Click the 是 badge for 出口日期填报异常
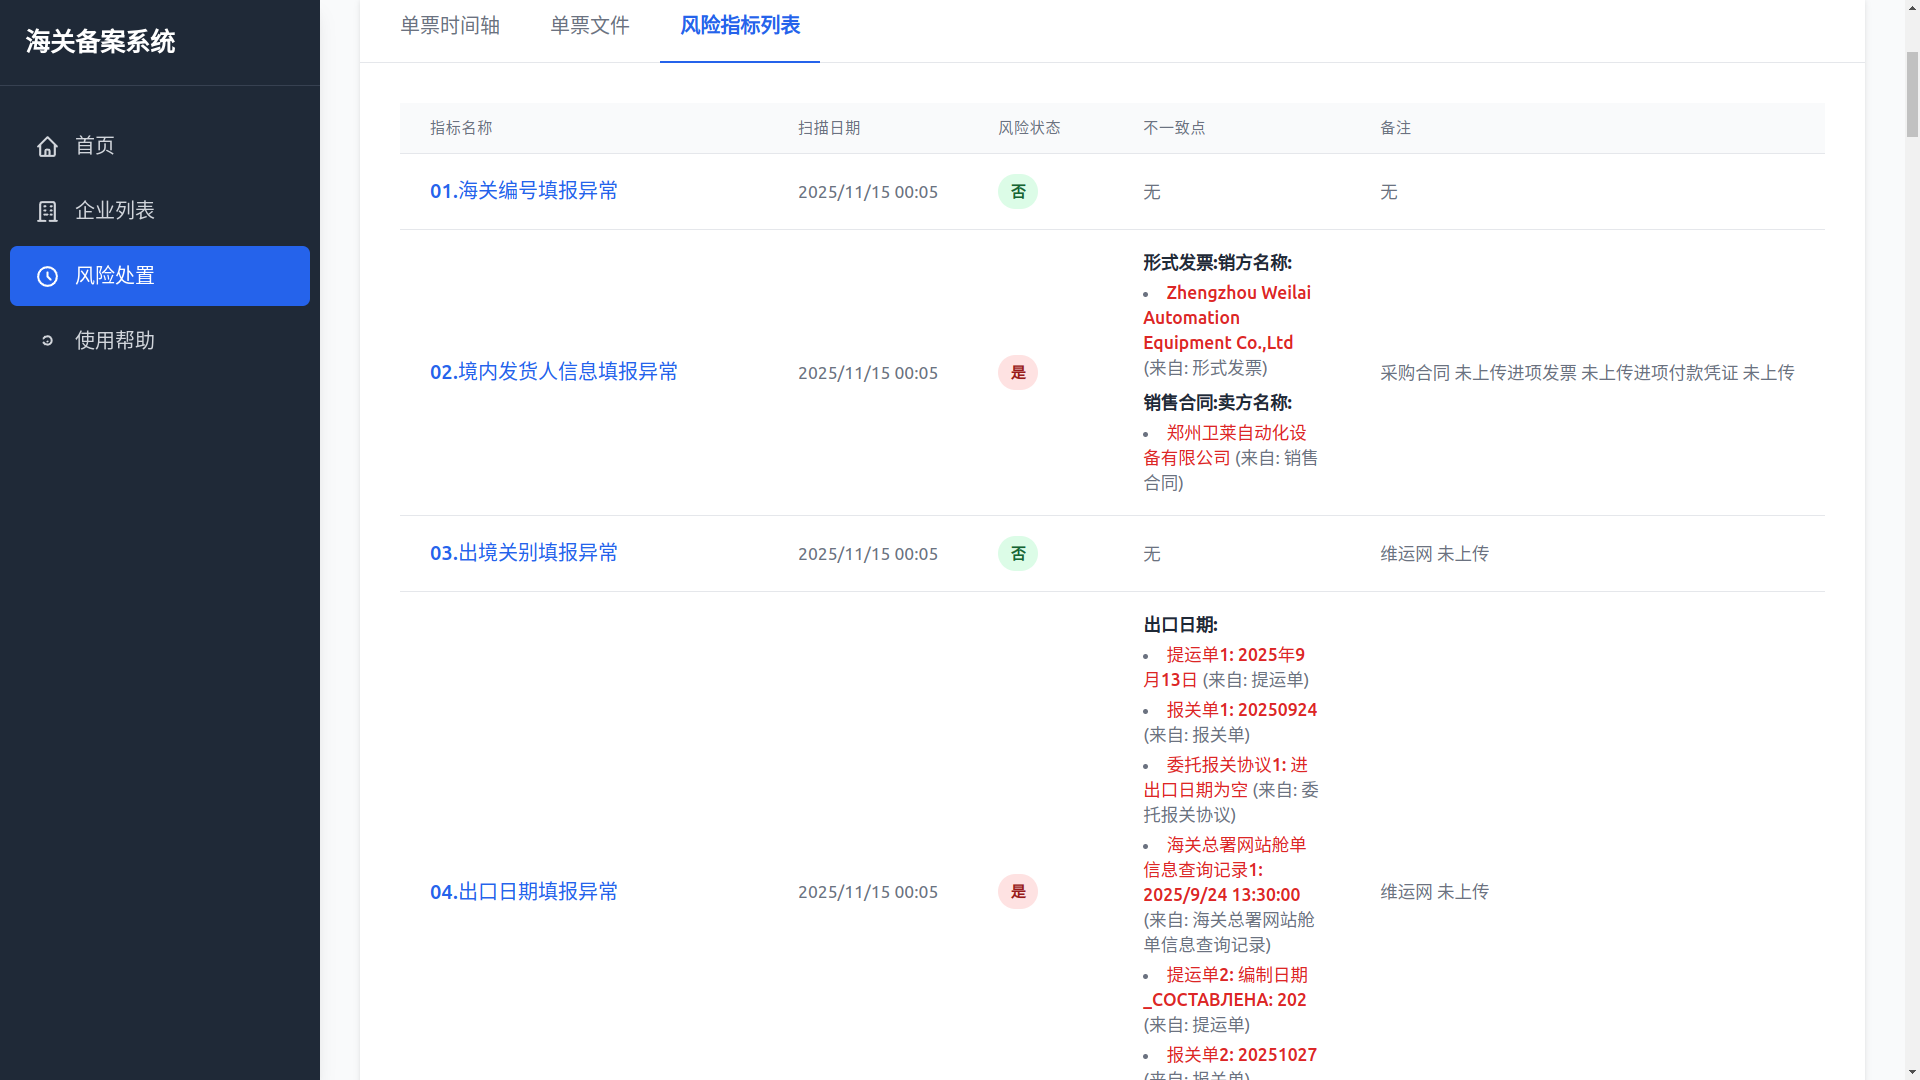 (x=1017, y=891)
